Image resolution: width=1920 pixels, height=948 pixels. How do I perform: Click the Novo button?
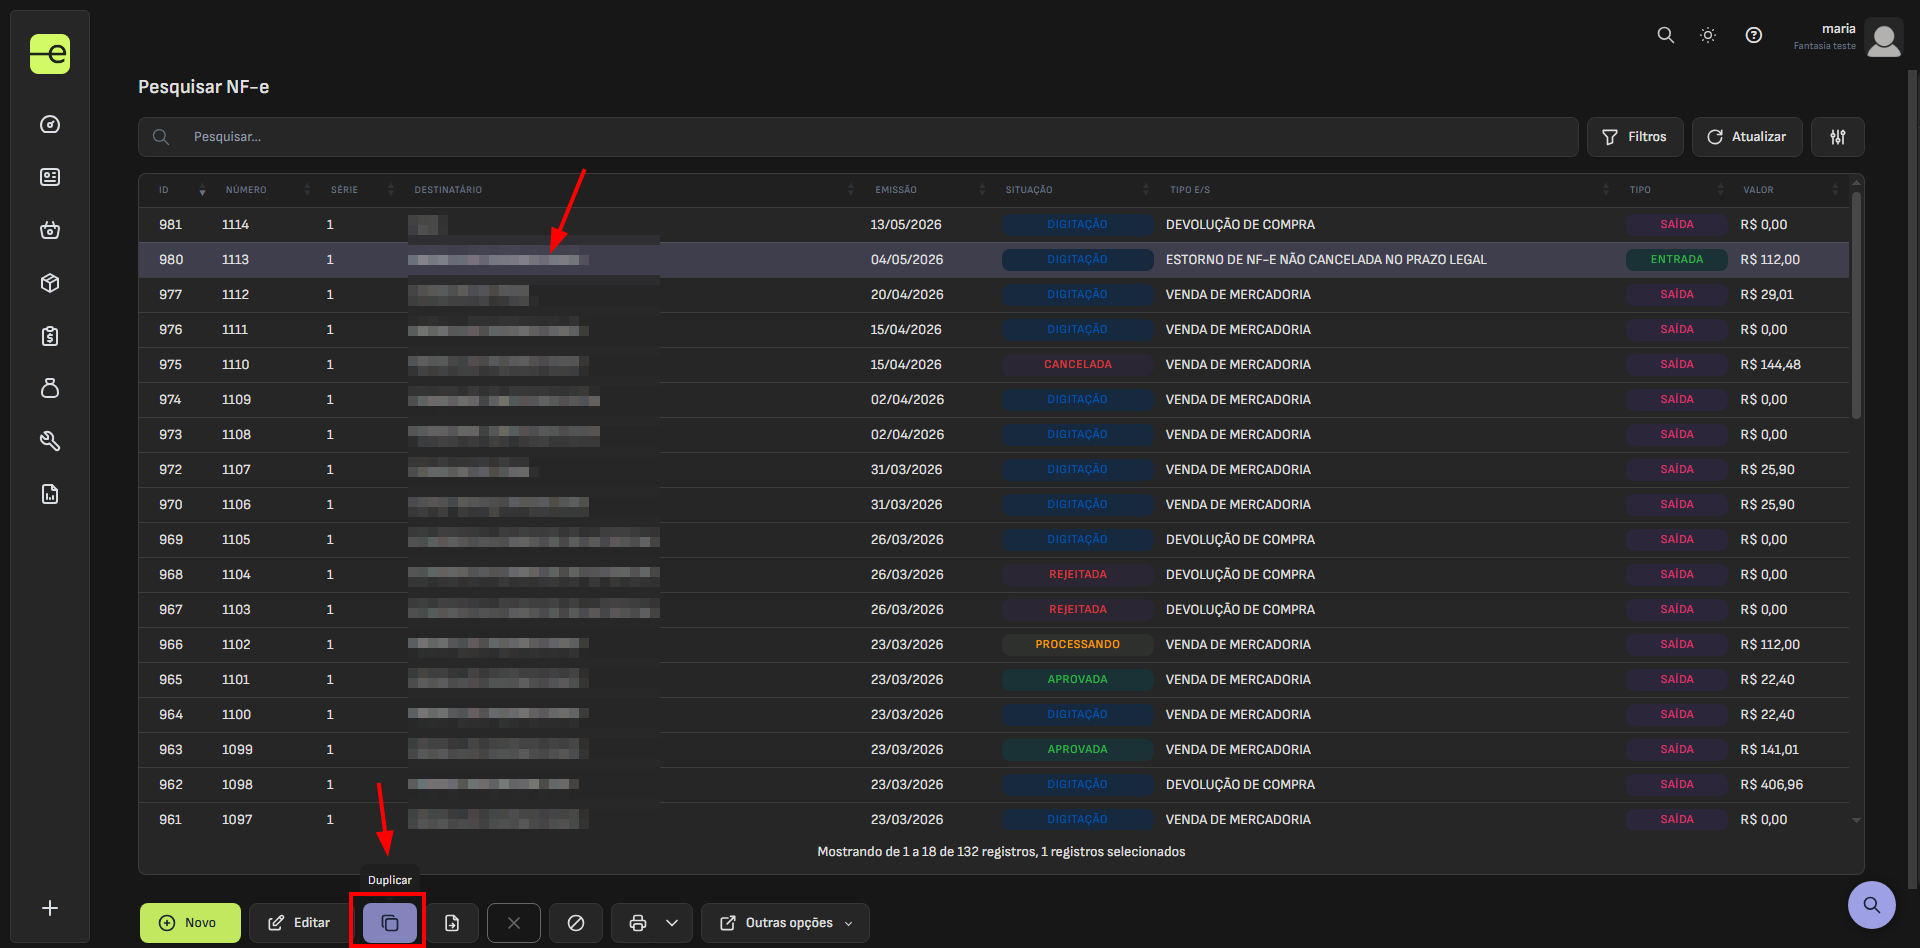(x=190, y=923)
